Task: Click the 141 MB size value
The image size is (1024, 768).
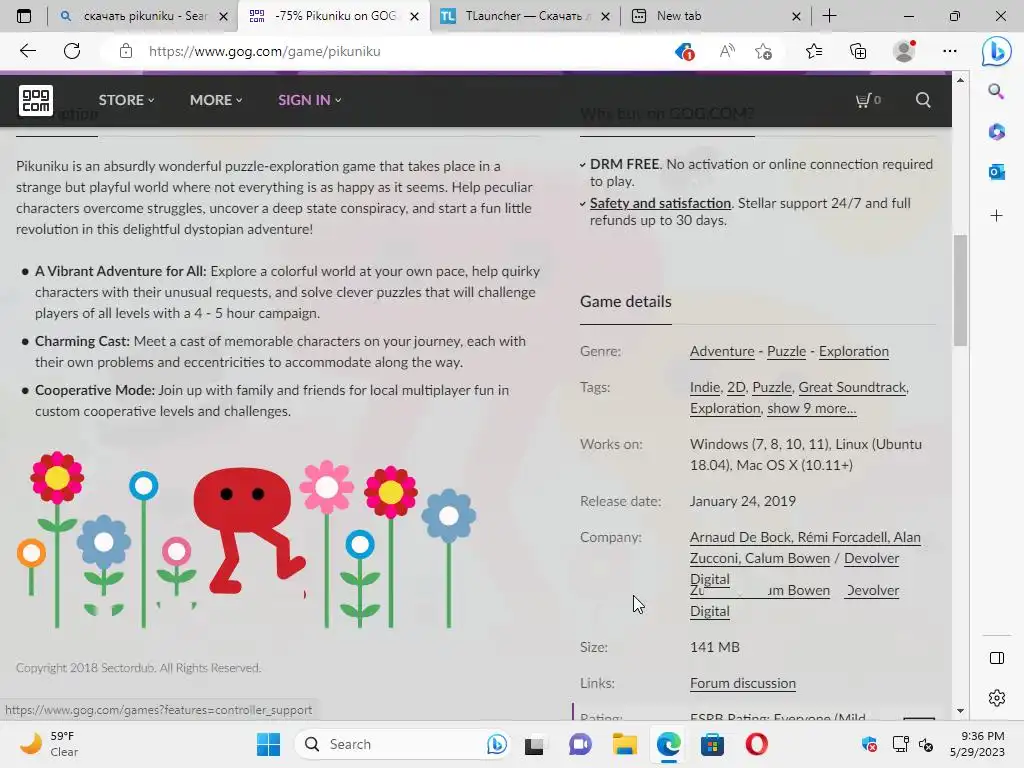Action: pyautogui.click(x=714, y=647)
